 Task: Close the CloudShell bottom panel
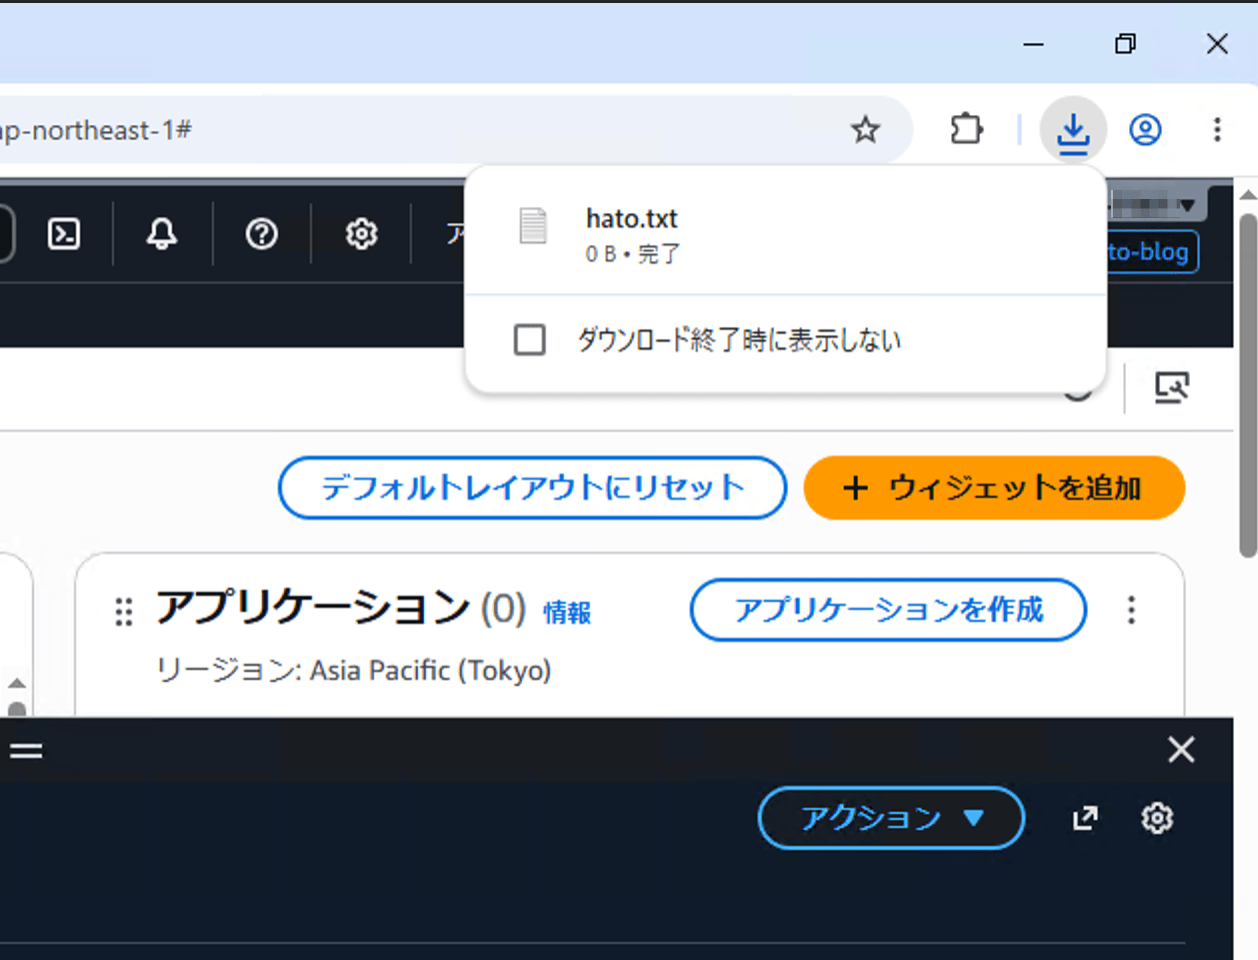pos(1181,749)
